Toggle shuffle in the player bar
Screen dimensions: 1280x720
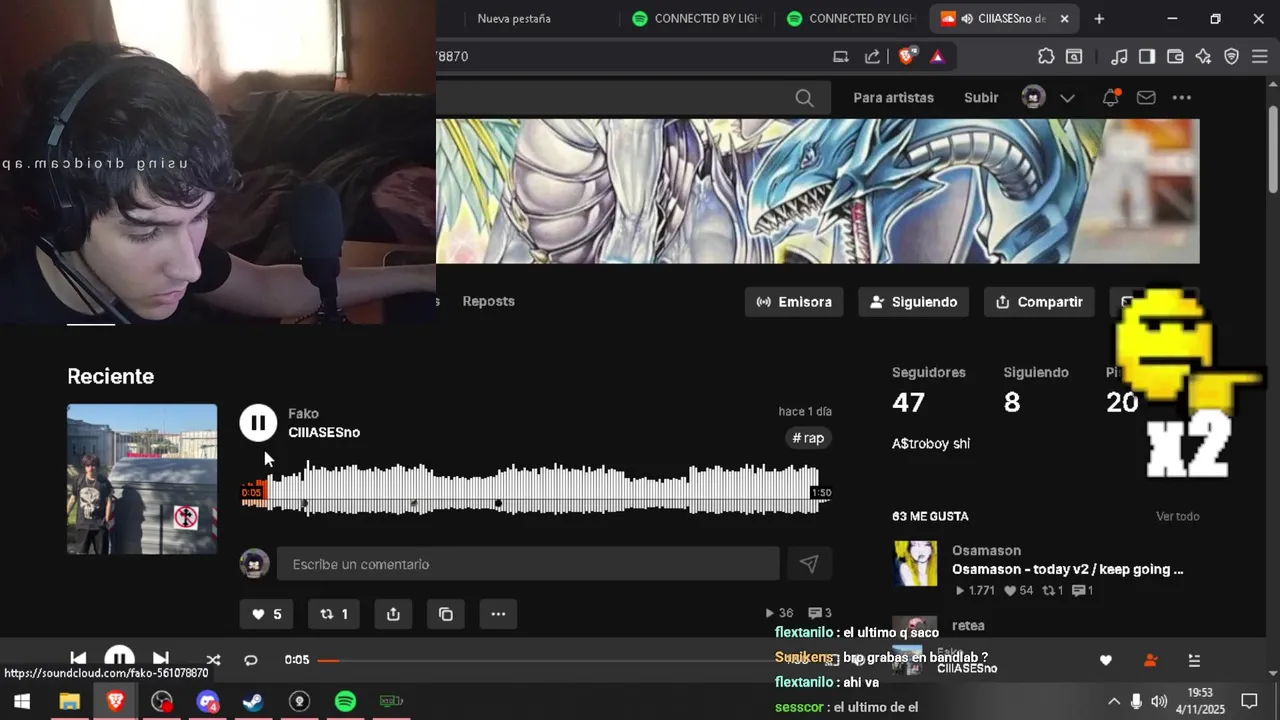[213, 660]
